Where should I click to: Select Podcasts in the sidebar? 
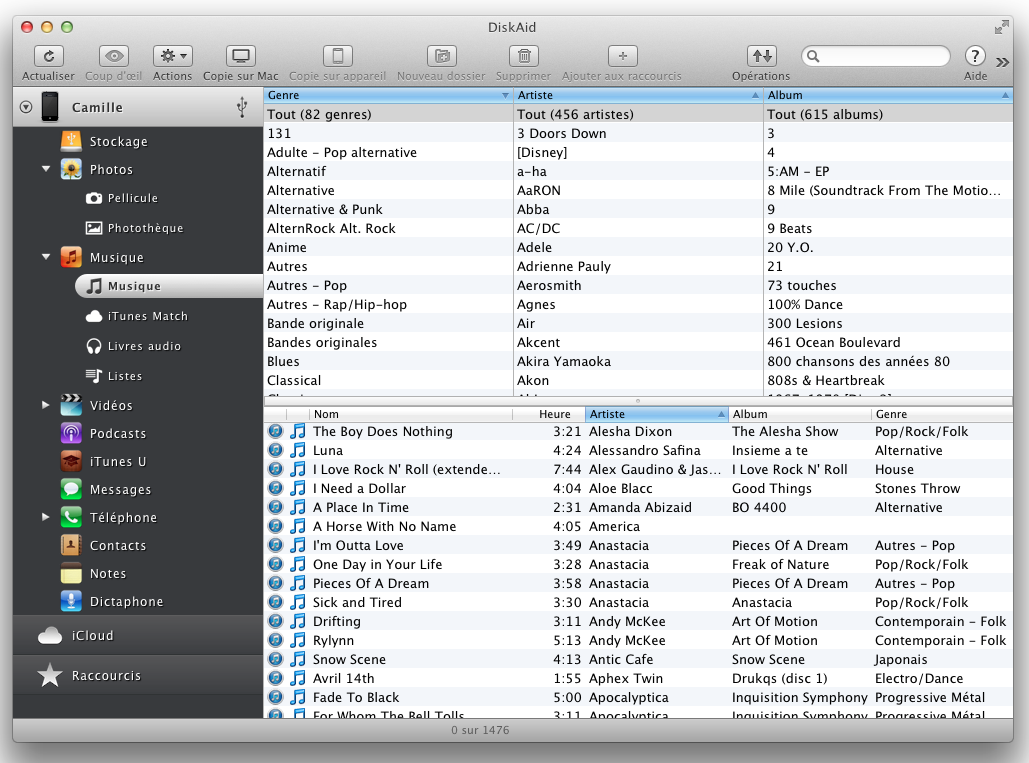pos(117,434)
